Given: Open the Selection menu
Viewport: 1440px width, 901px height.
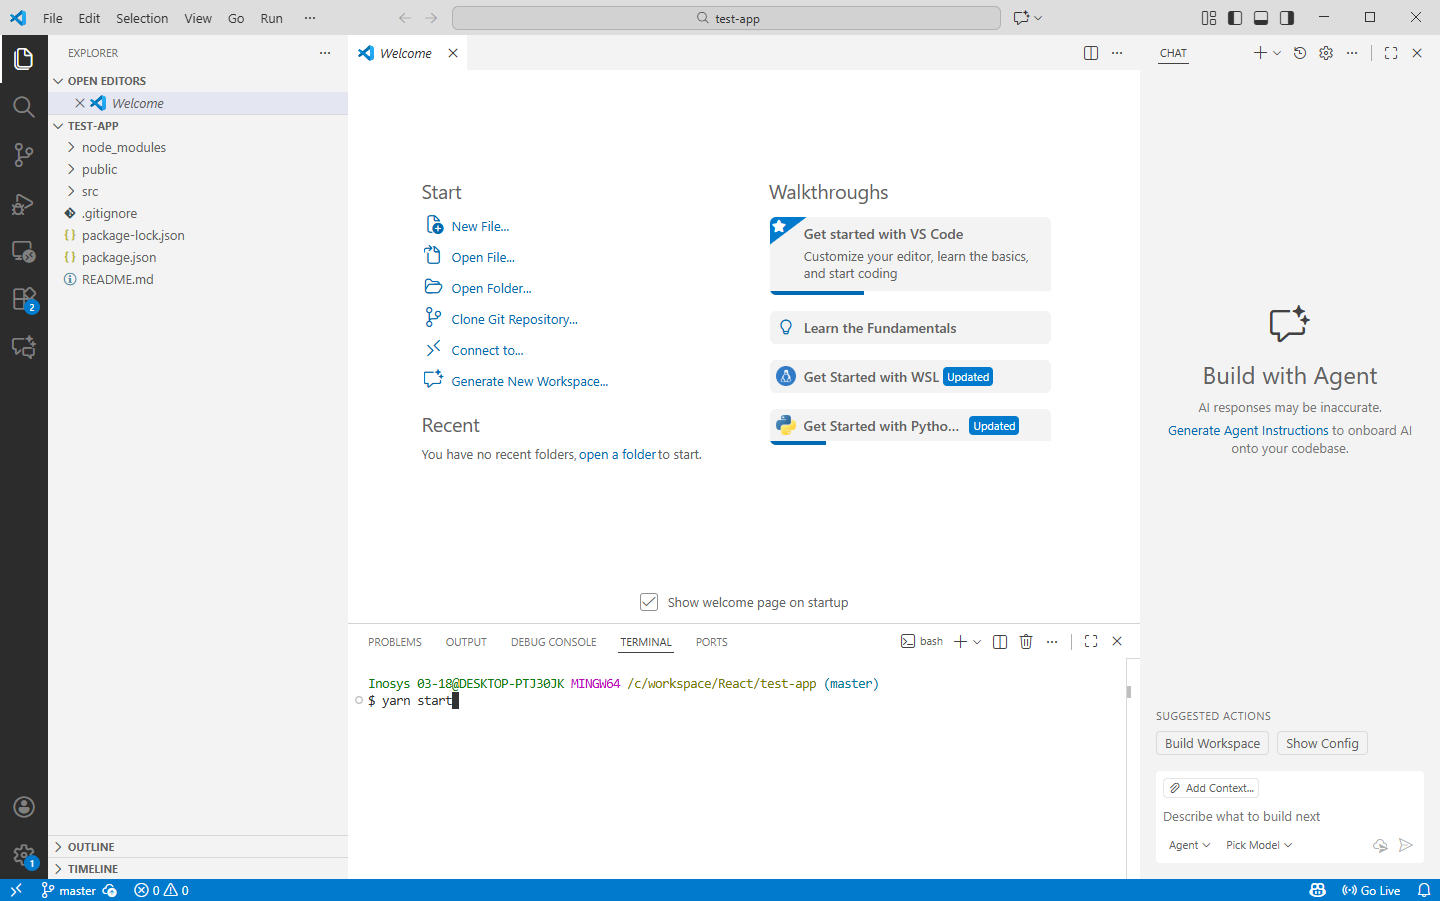Looking at the screenshot, I should tap(142, 18).
